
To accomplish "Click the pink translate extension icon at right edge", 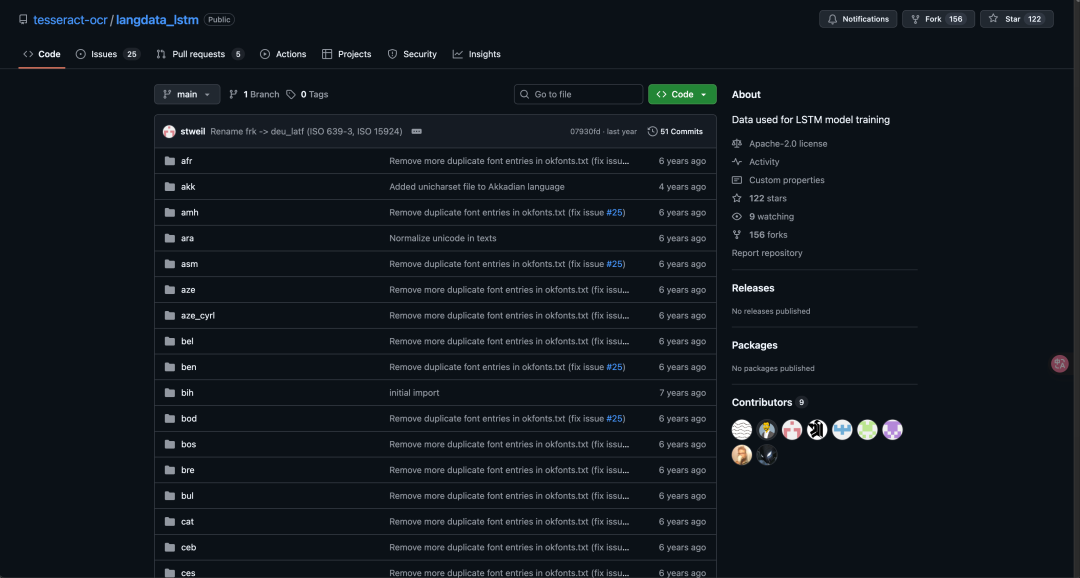I will coord(1060,364).
